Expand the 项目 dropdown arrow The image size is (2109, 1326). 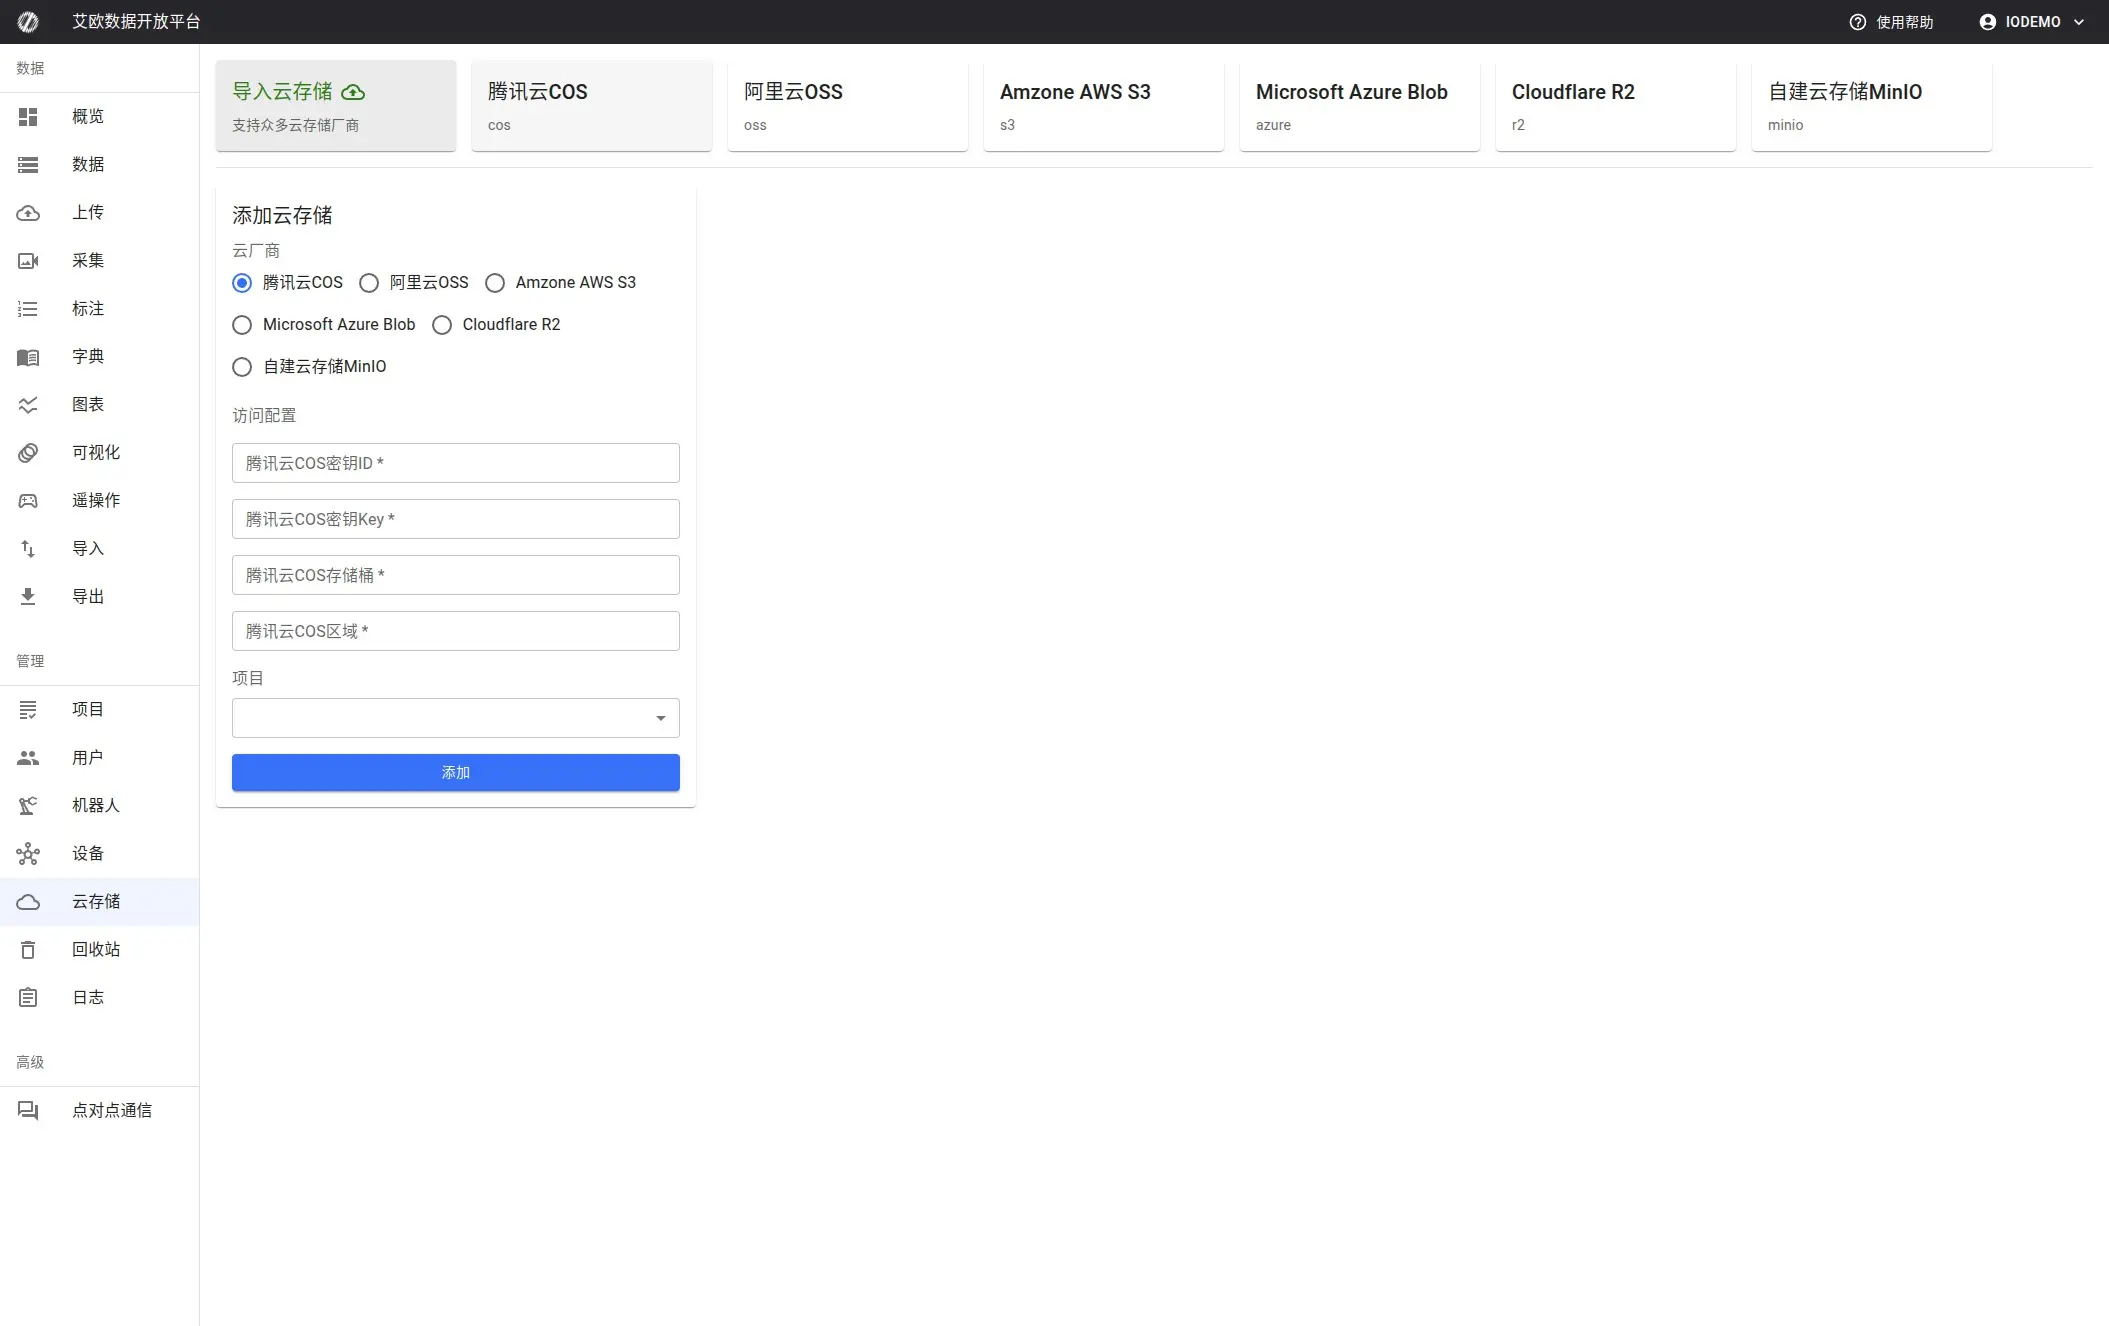pyautogui.click(x=660, y=718)
